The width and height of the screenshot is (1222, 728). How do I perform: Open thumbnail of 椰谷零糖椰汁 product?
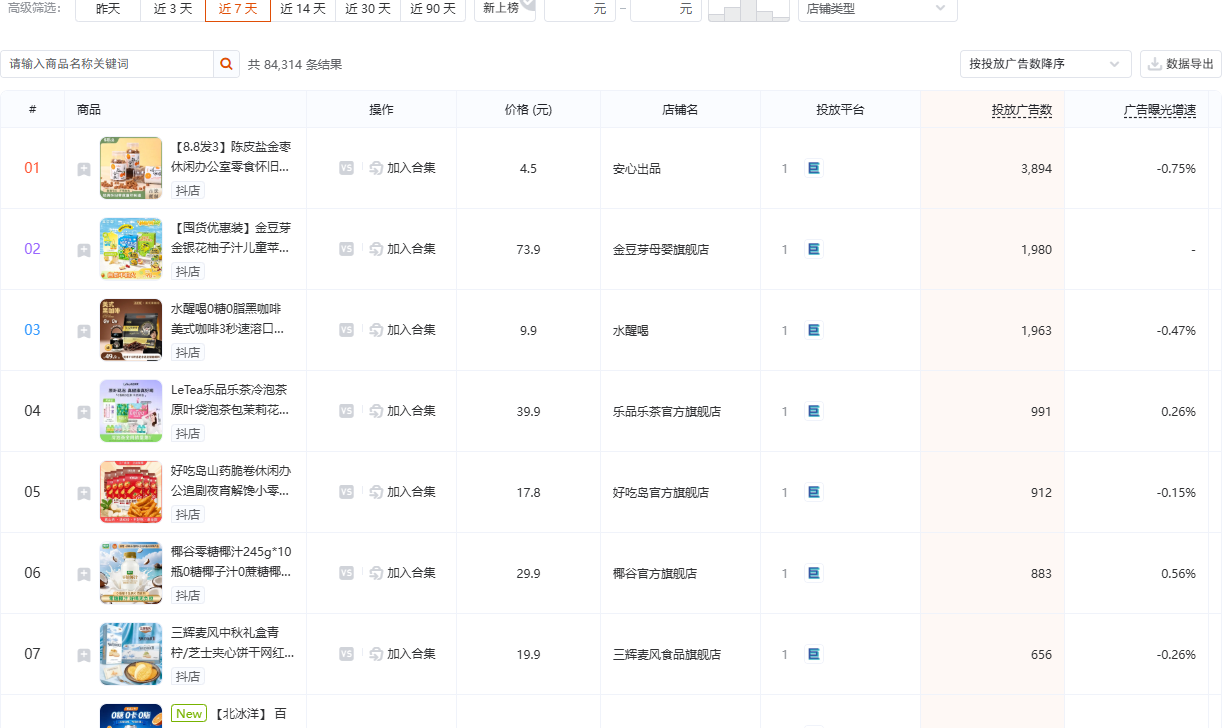pyautogui.click(x=131, y=573)
